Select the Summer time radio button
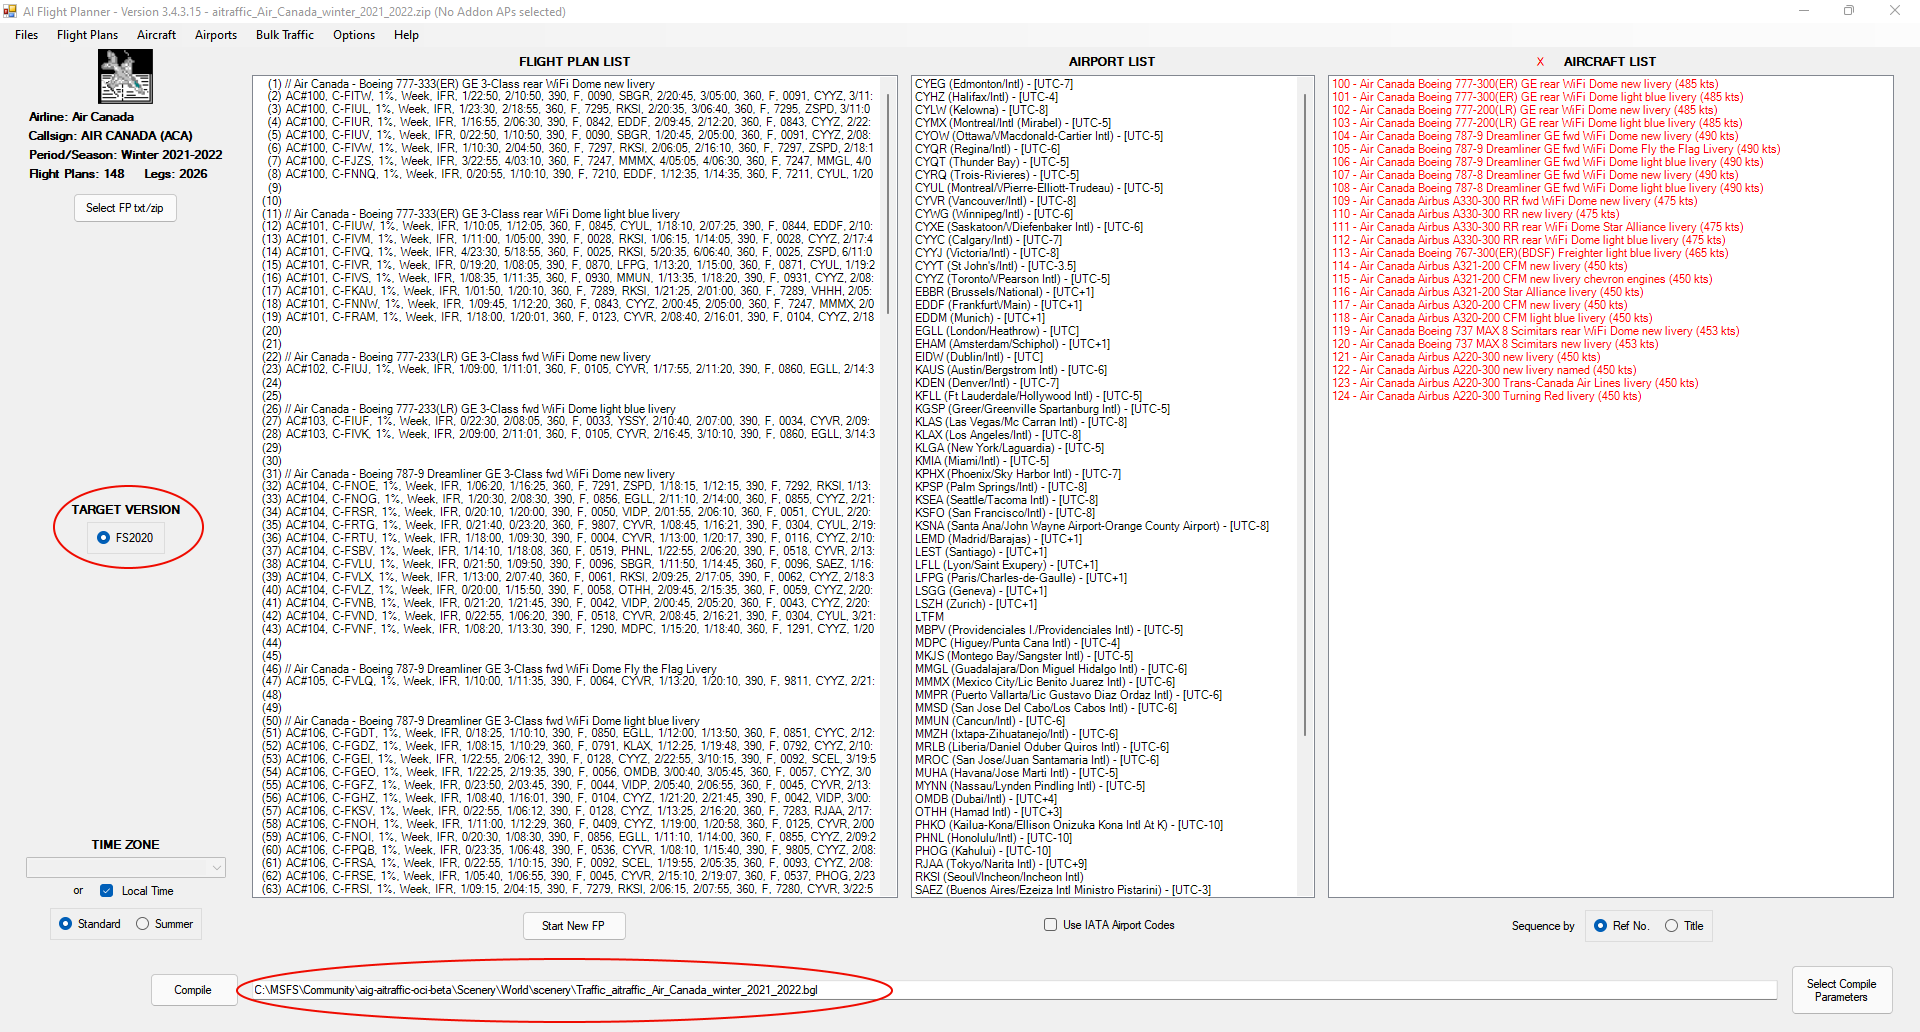This screenshot has height=1032, width=1920. coord(142,924)
